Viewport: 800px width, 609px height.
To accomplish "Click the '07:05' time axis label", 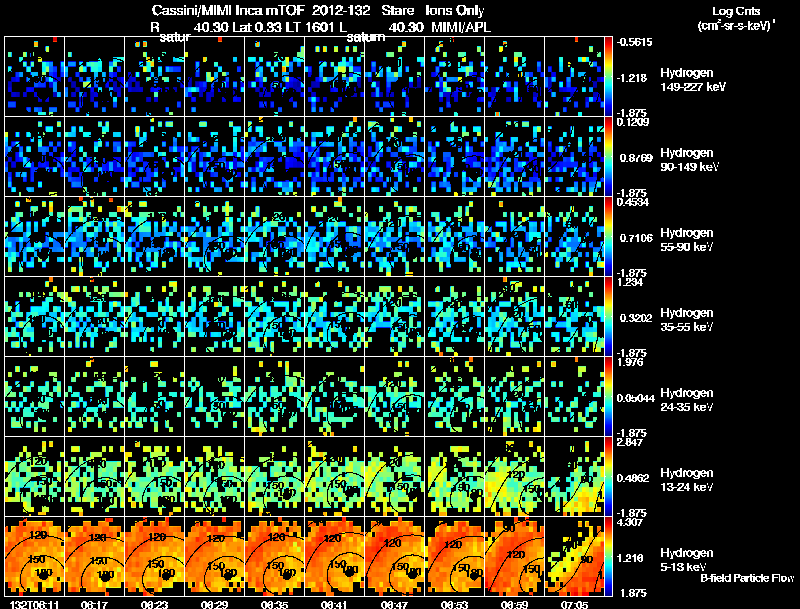I will click(574, 605).
